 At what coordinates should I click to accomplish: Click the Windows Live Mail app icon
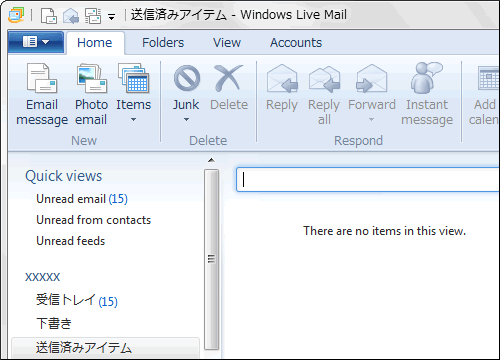coord(16,15)
